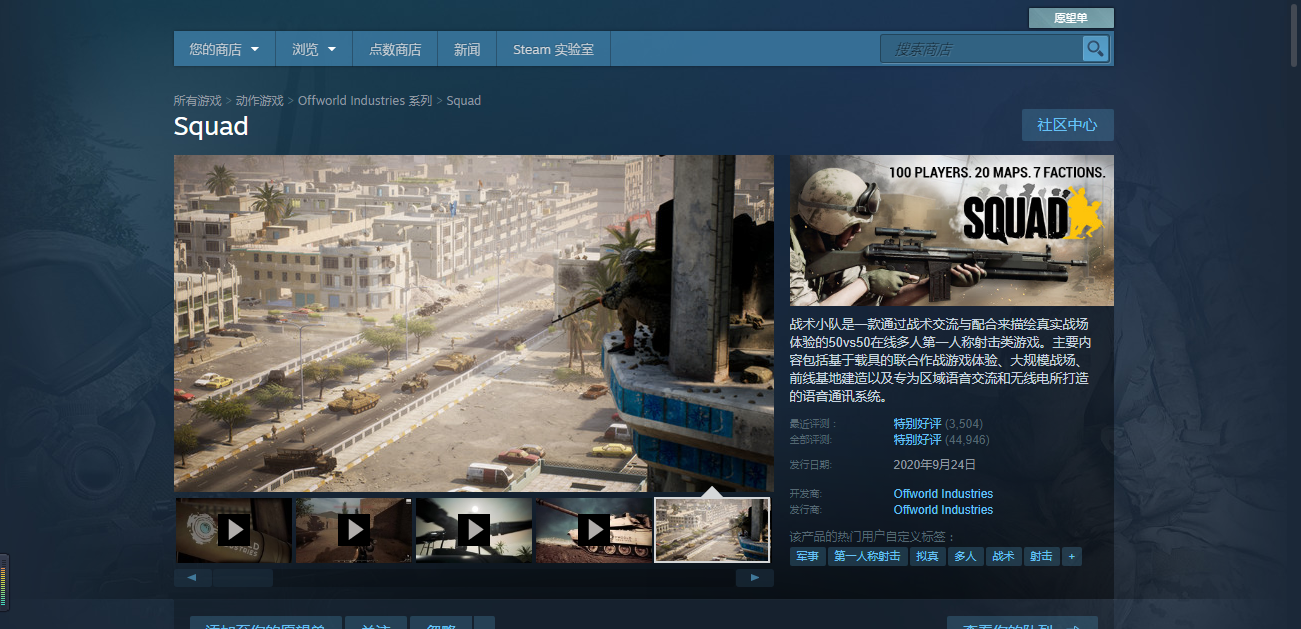Viewport: 1301px width, 629px height.
Task: Open the 浏览 dropdown menu
Action: pyautogui.click(x=314, y=49)
